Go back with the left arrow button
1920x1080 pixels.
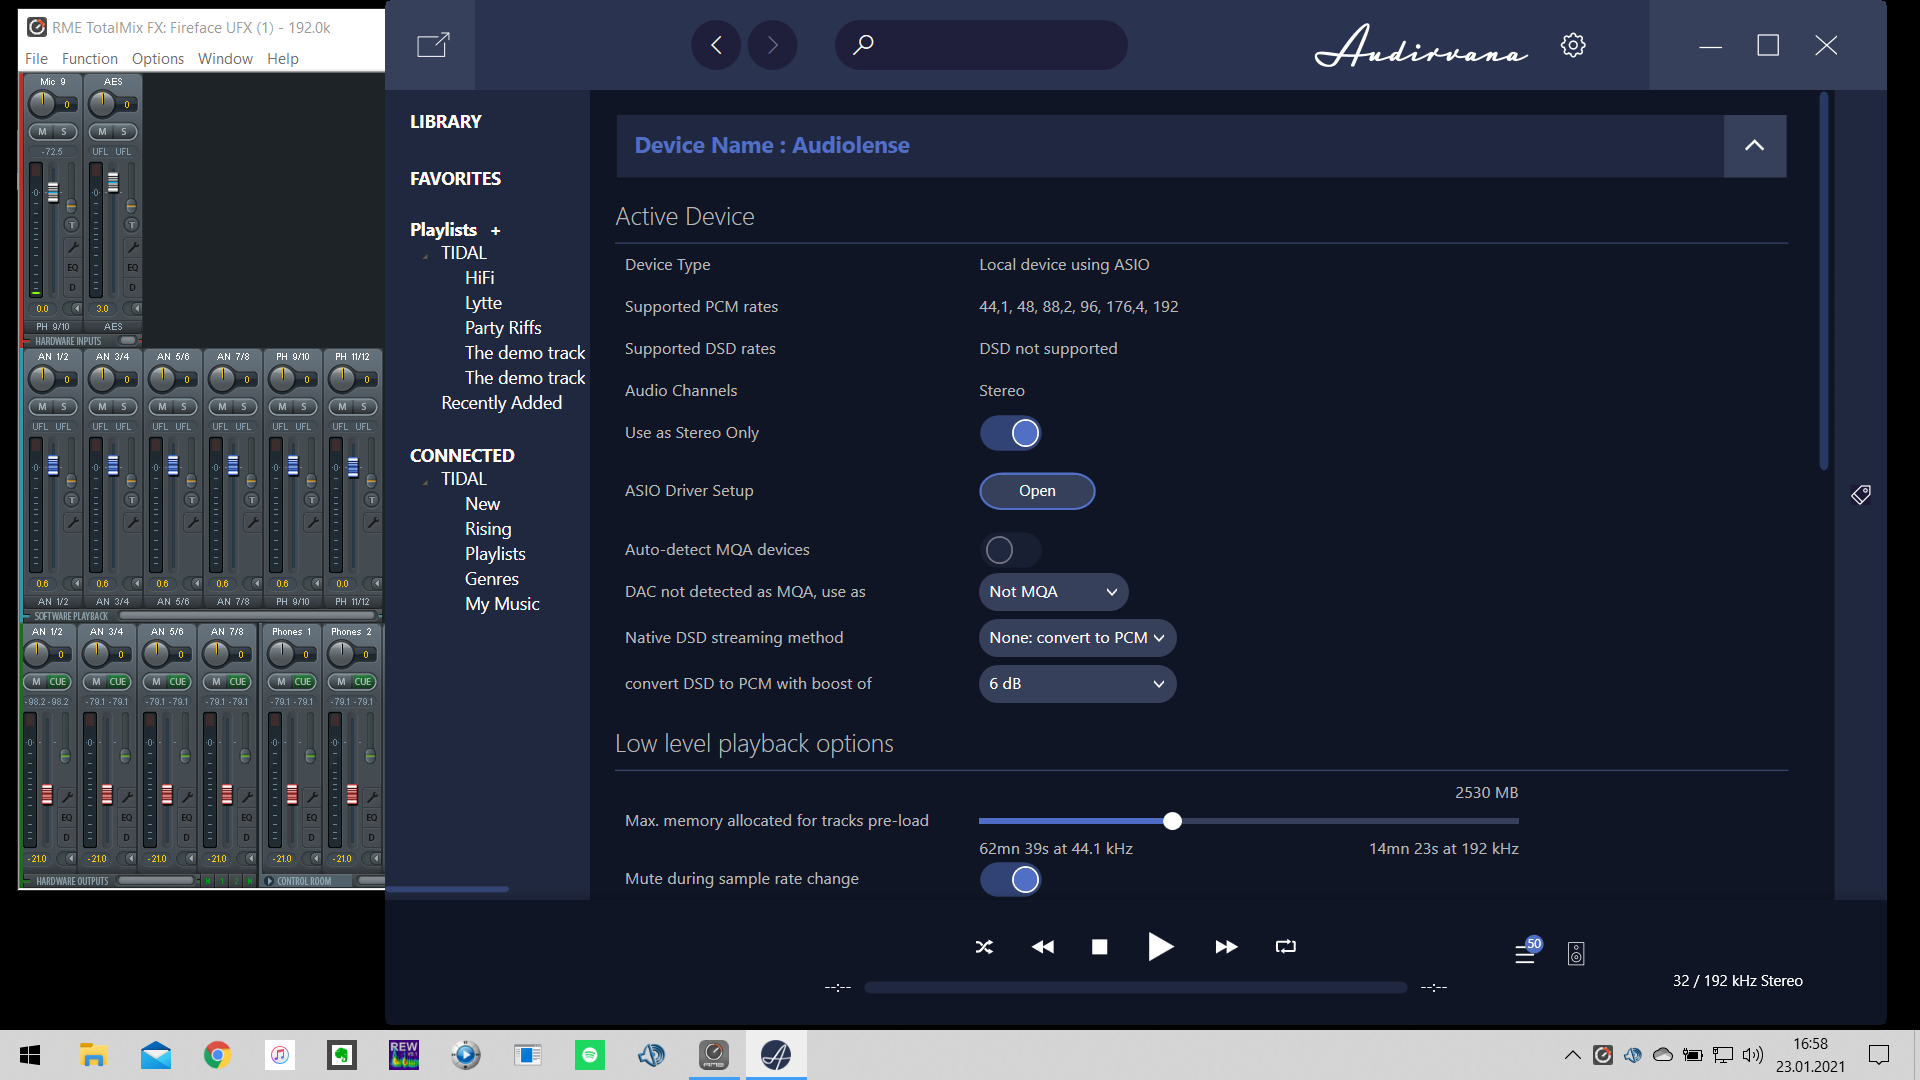[x=716, y=45]
